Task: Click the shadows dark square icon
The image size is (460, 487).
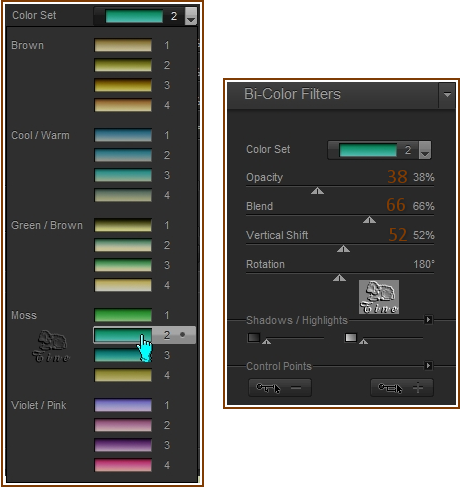Action: coord(254,338)
